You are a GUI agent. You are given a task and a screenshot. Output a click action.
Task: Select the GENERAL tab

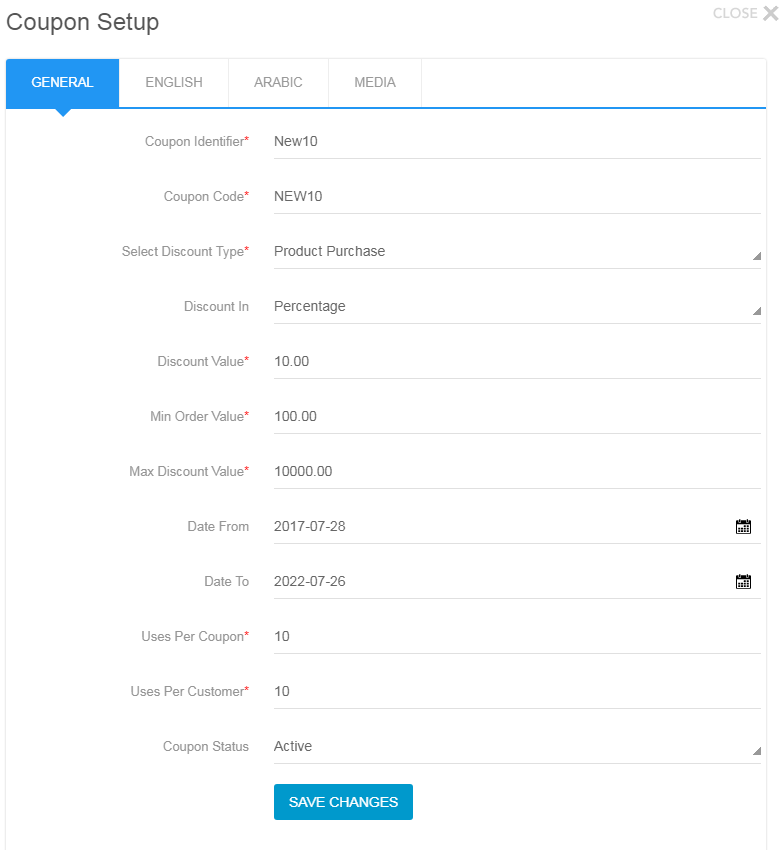(x=62, y=82)
